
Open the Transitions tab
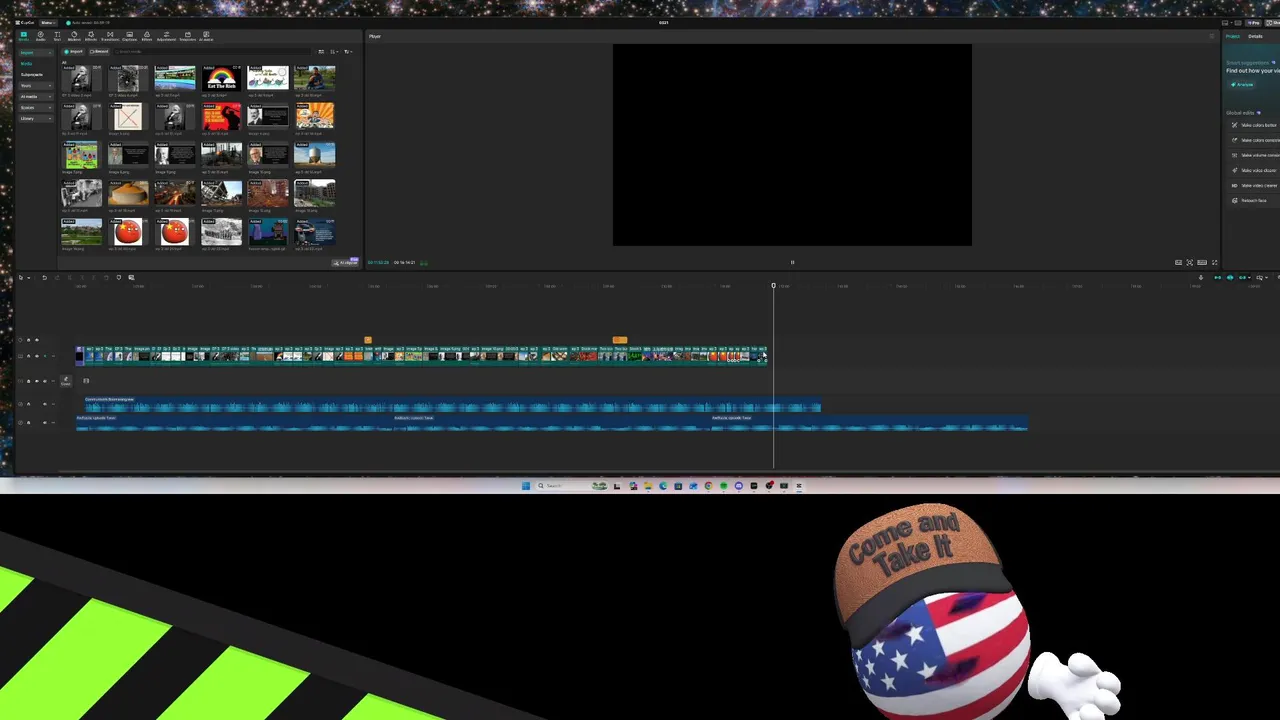tap(110, 36)
